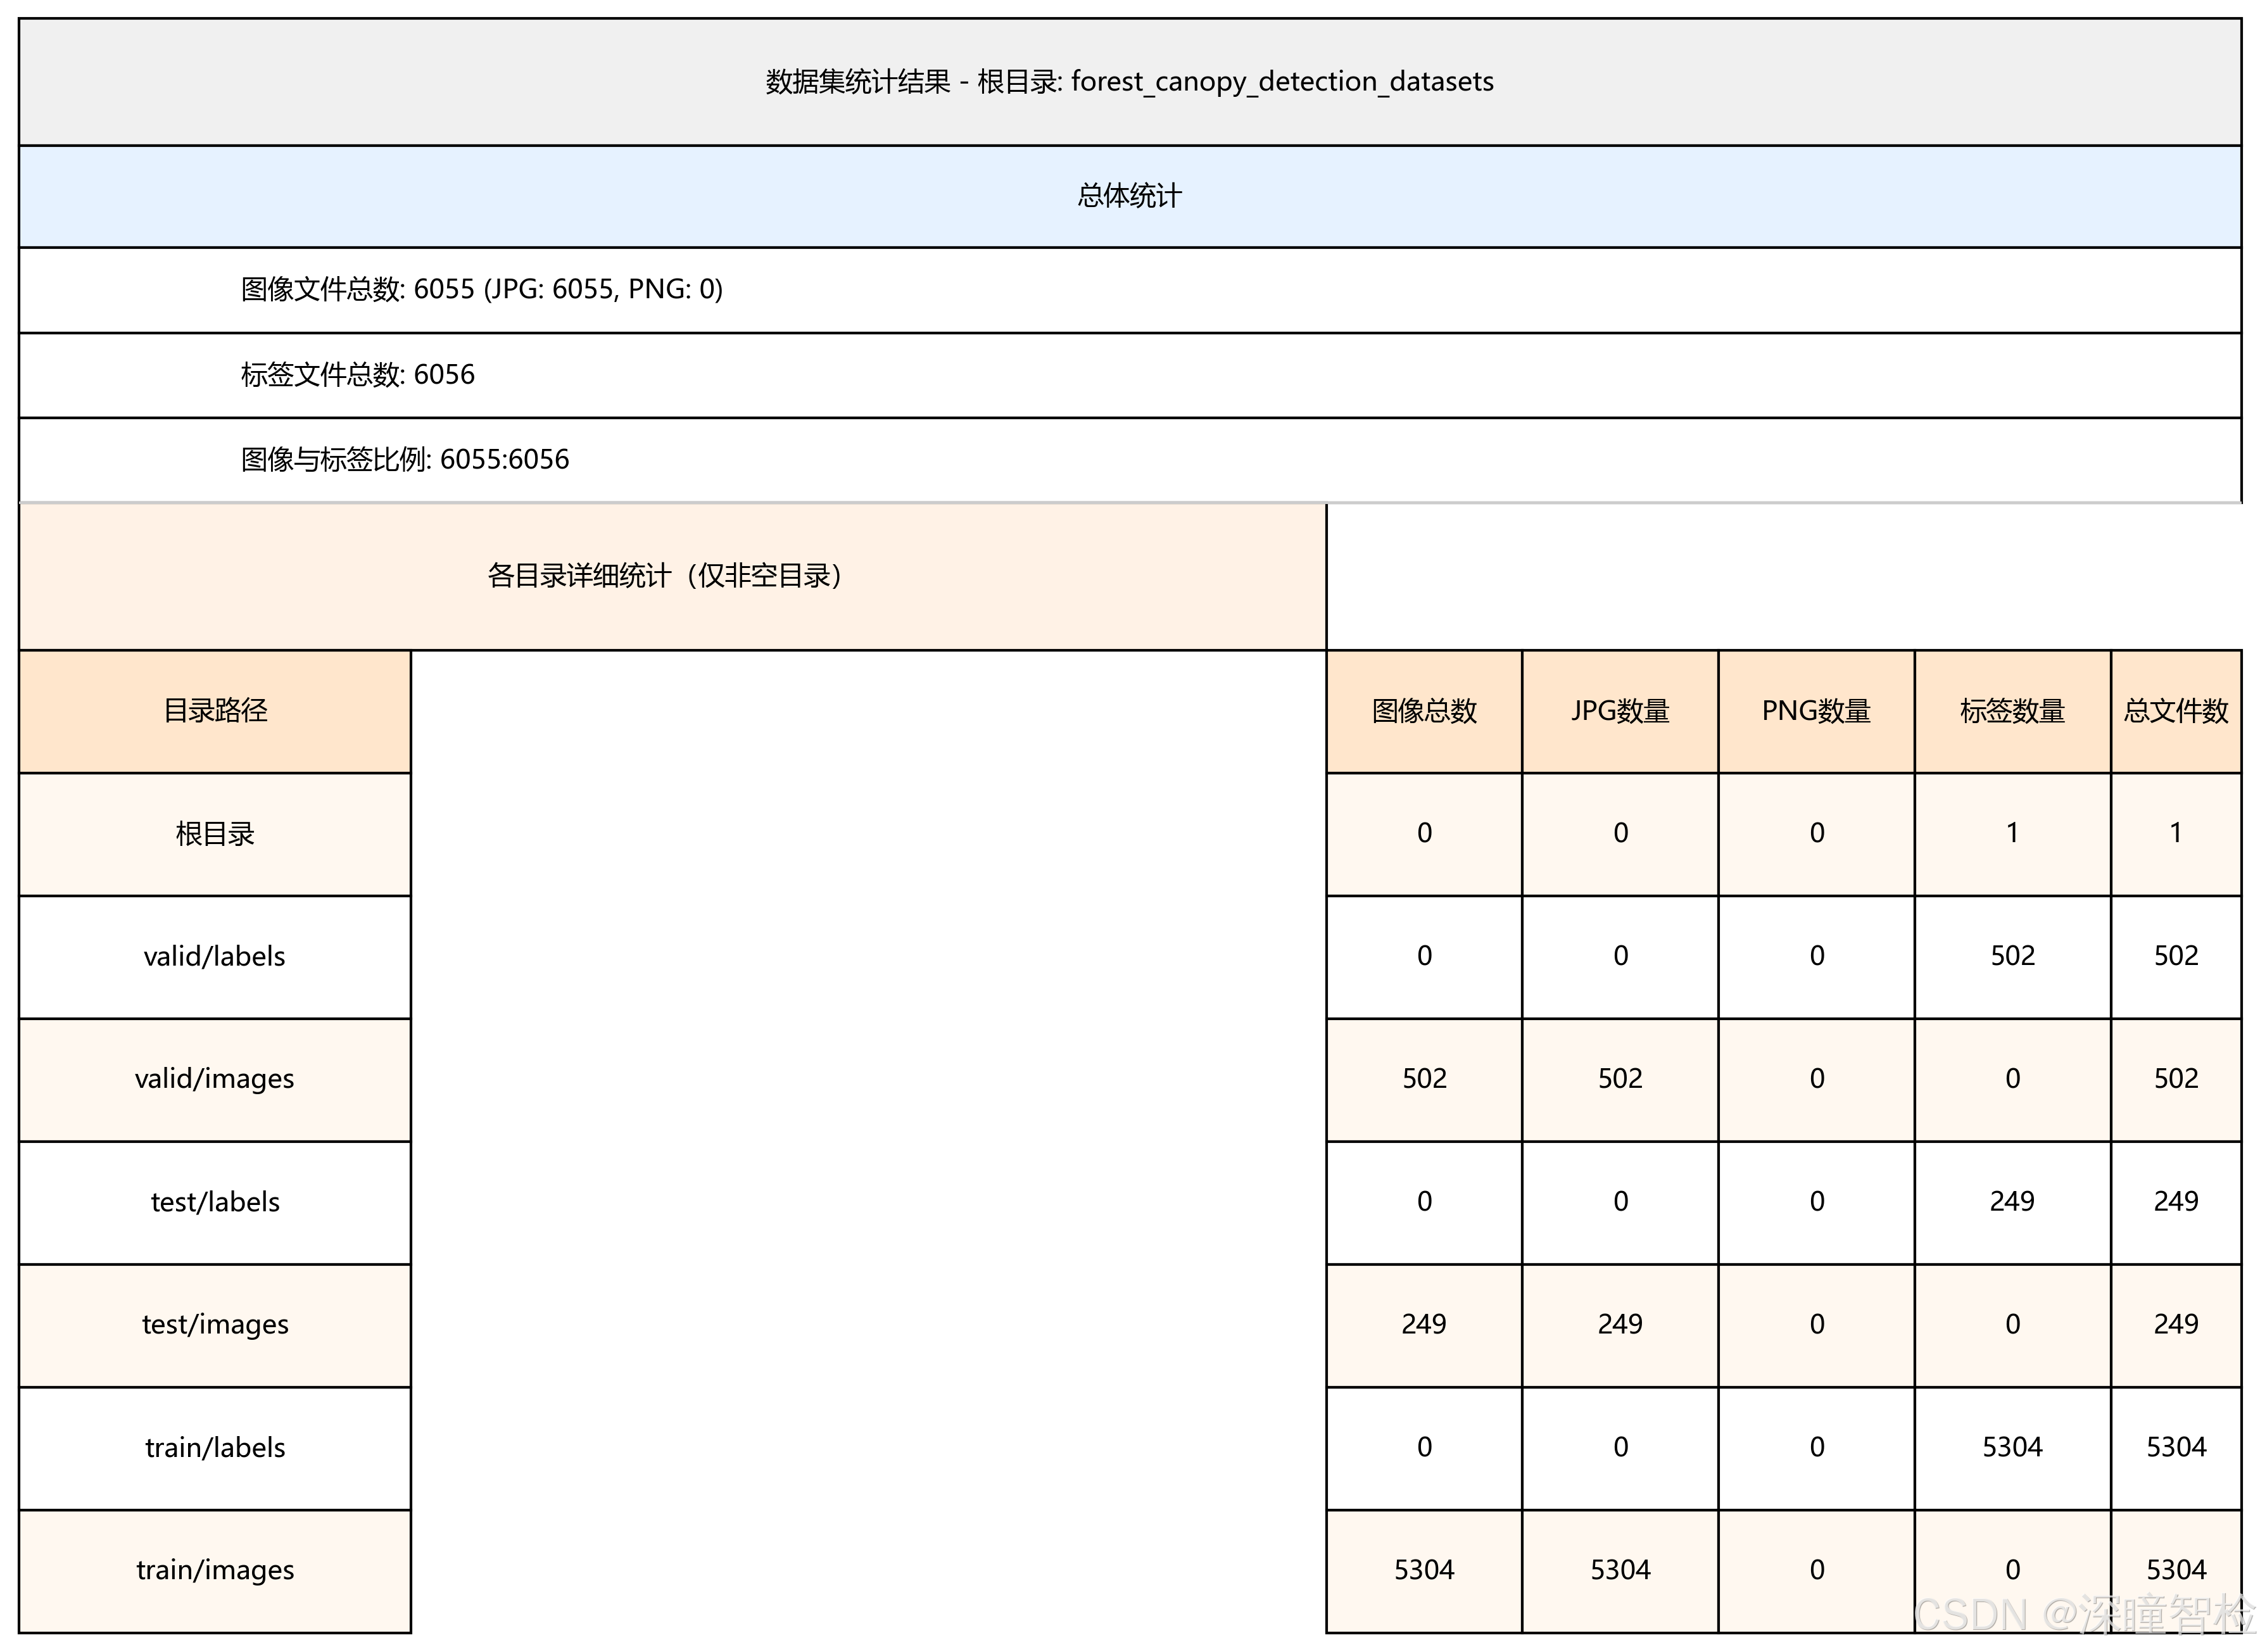Click the train/labels directory cell

[215, 1448]
